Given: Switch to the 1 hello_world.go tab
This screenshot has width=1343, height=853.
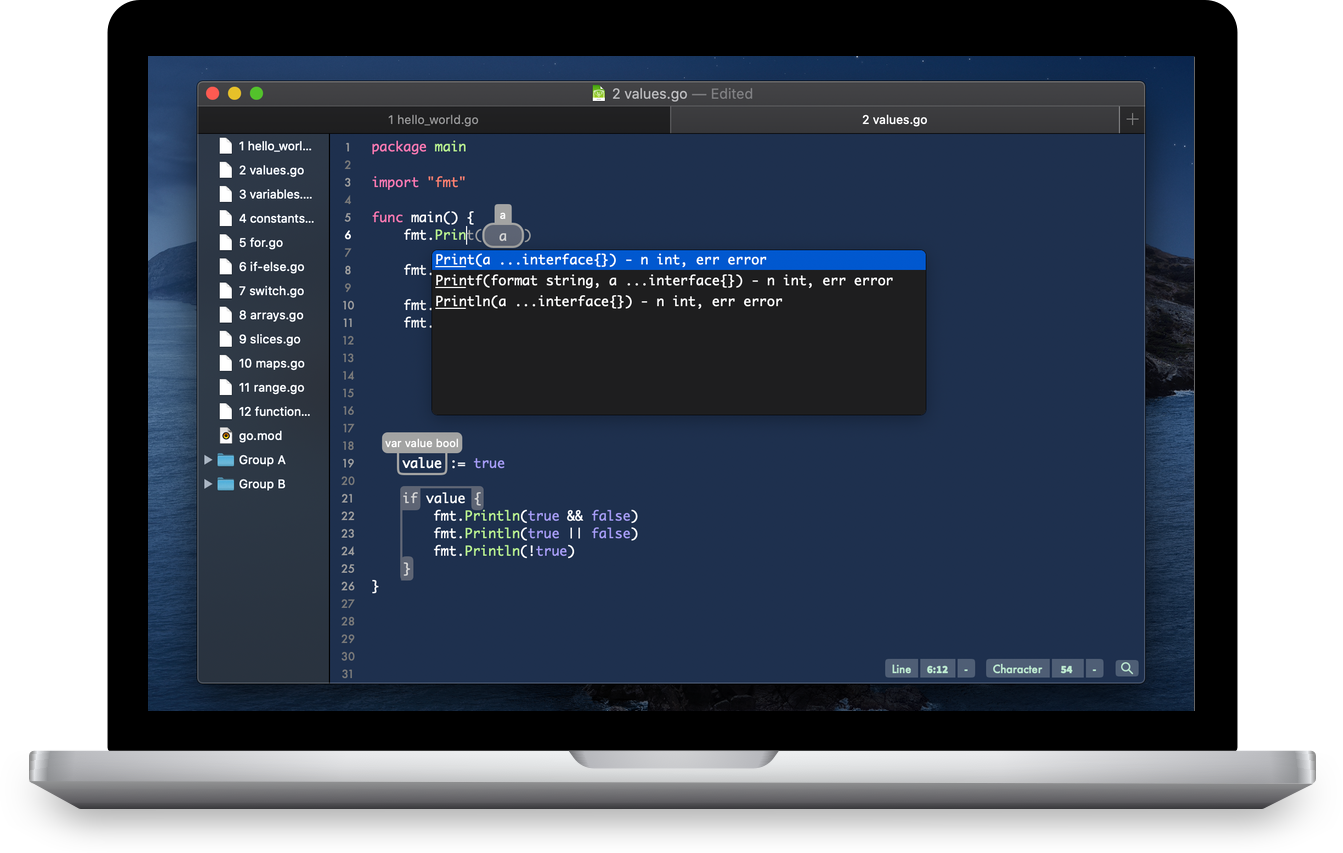Looking at the screenshot, I should (434, 119).
